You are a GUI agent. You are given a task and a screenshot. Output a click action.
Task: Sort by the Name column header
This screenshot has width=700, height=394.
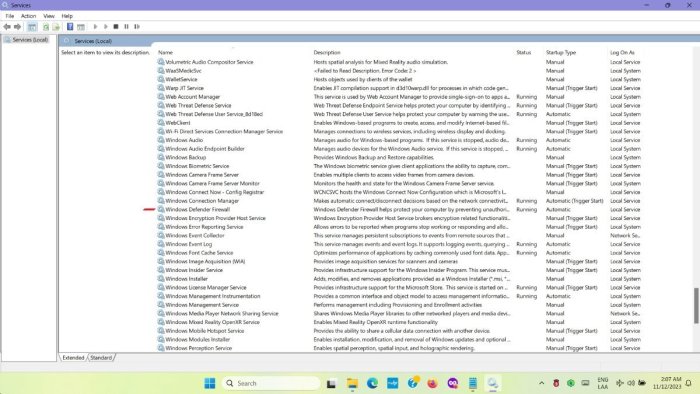[165, 53]
